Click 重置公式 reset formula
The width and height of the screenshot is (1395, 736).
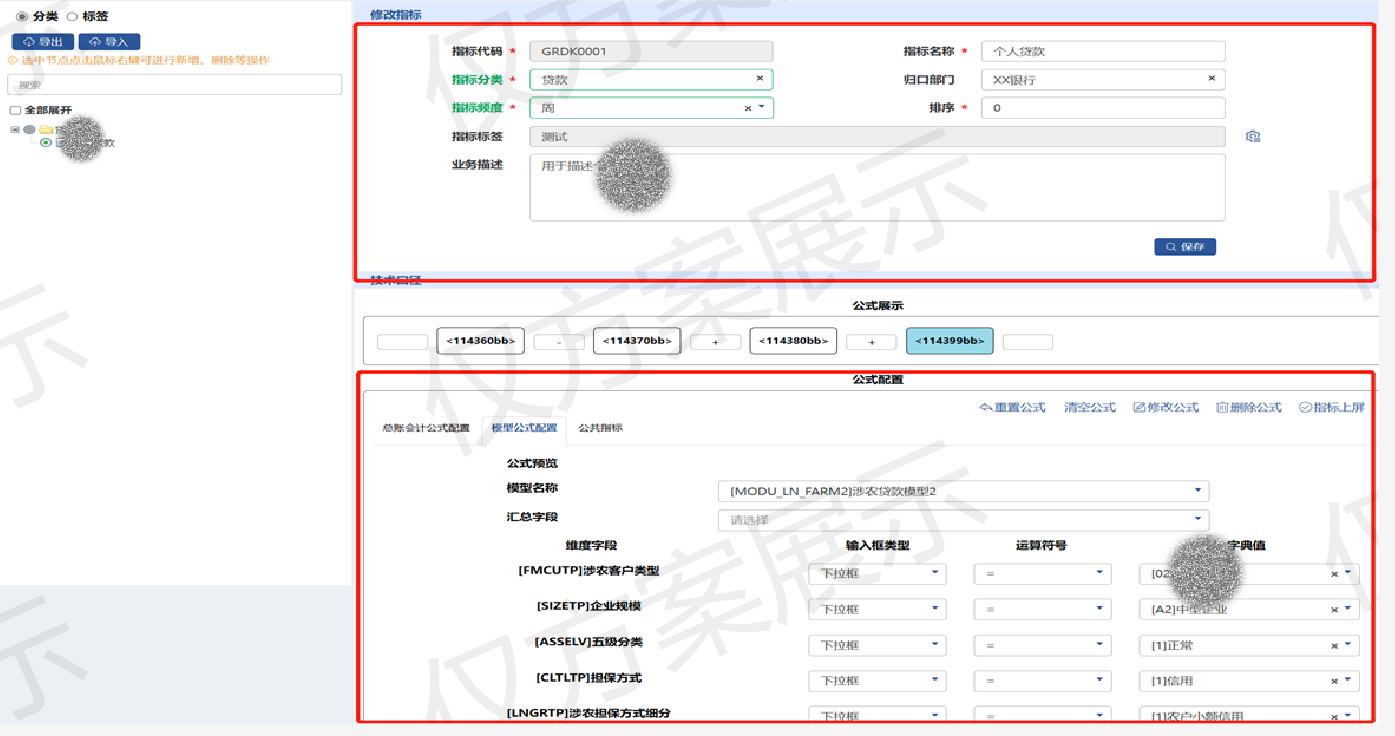coord(1012,407)
